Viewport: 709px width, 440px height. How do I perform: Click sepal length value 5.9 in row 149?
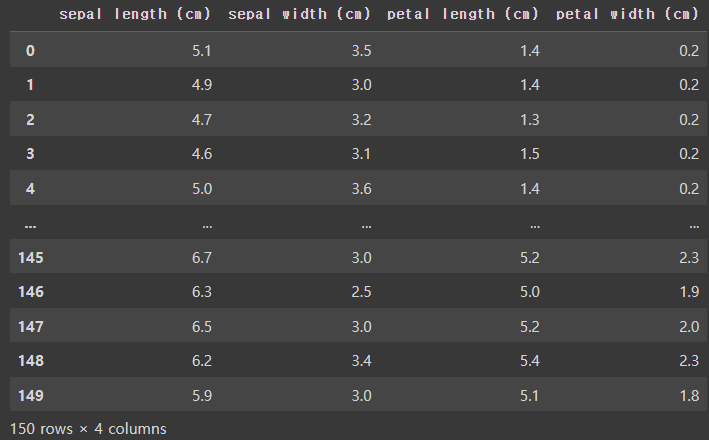tap(202, 396)
